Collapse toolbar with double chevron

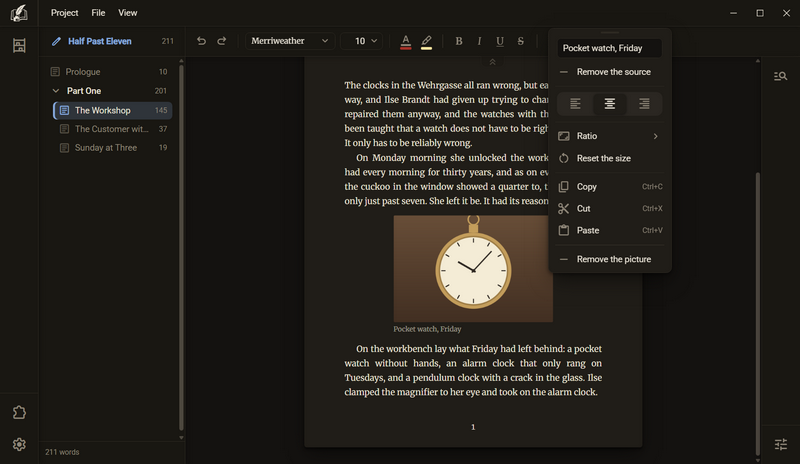click(492, 62)
